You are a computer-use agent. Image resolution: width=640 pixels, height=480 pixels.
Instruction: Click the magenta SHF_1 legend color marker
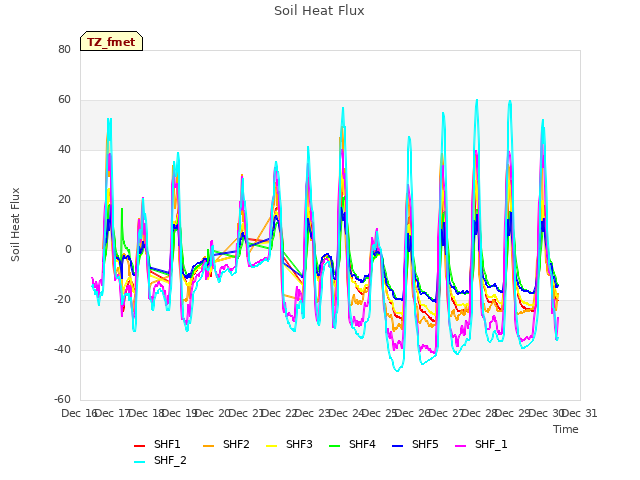click(x=460, y=446)
